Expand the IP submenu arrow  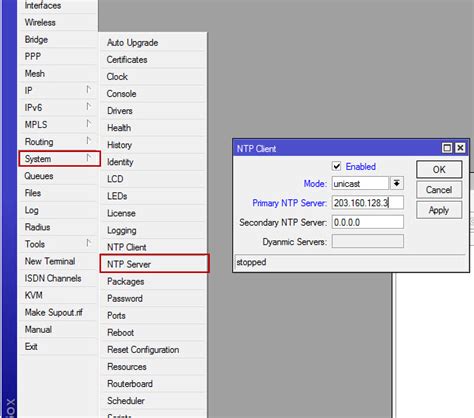coord(88,89)
